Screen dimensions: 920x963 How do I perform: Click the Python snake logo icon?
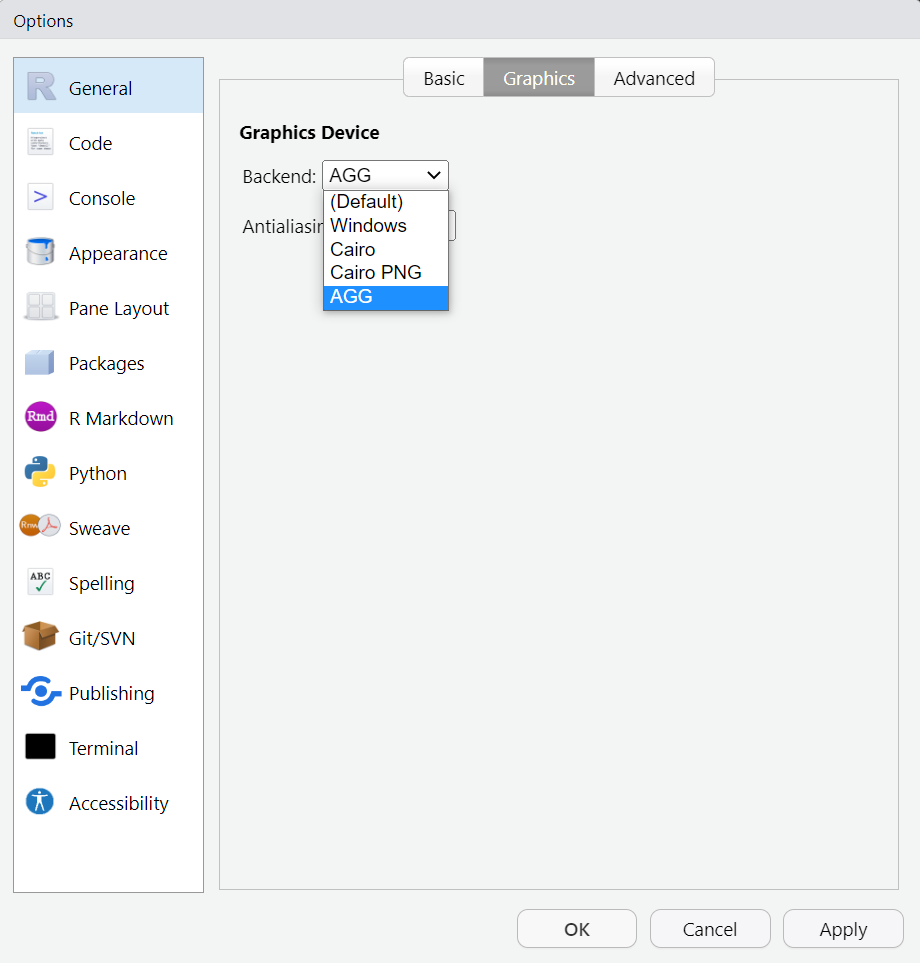pyautogui.click(x=41, y=473)
